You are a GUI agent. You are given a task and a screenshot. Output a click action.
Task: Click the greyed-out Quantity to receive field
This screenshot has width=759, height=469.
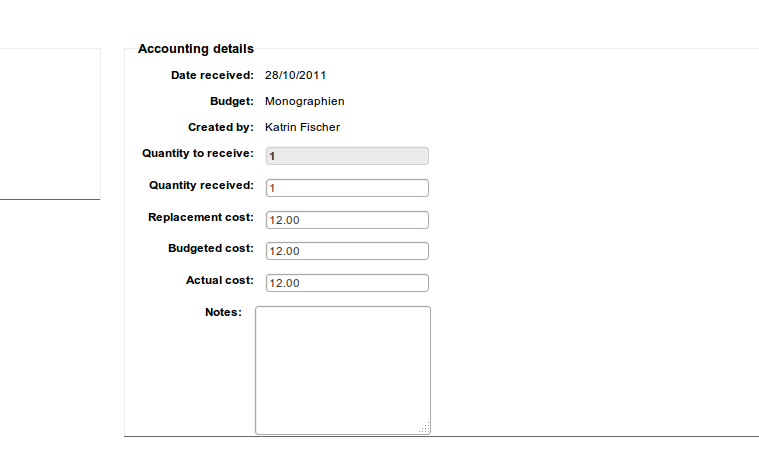click(346, 156)
